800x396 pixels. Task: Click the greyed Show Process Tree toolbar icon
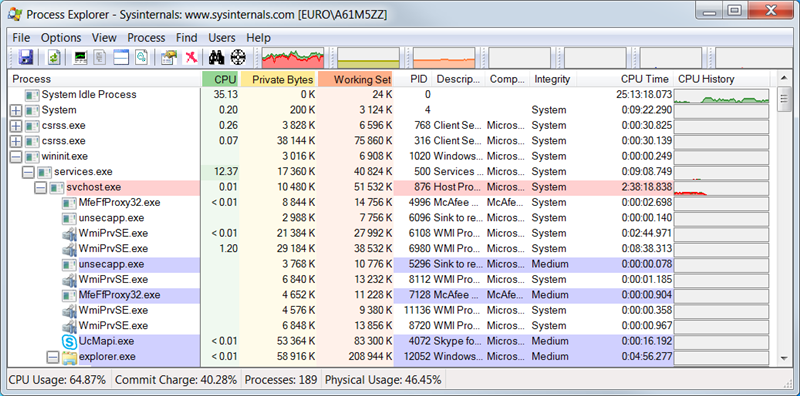click(99, 57)
